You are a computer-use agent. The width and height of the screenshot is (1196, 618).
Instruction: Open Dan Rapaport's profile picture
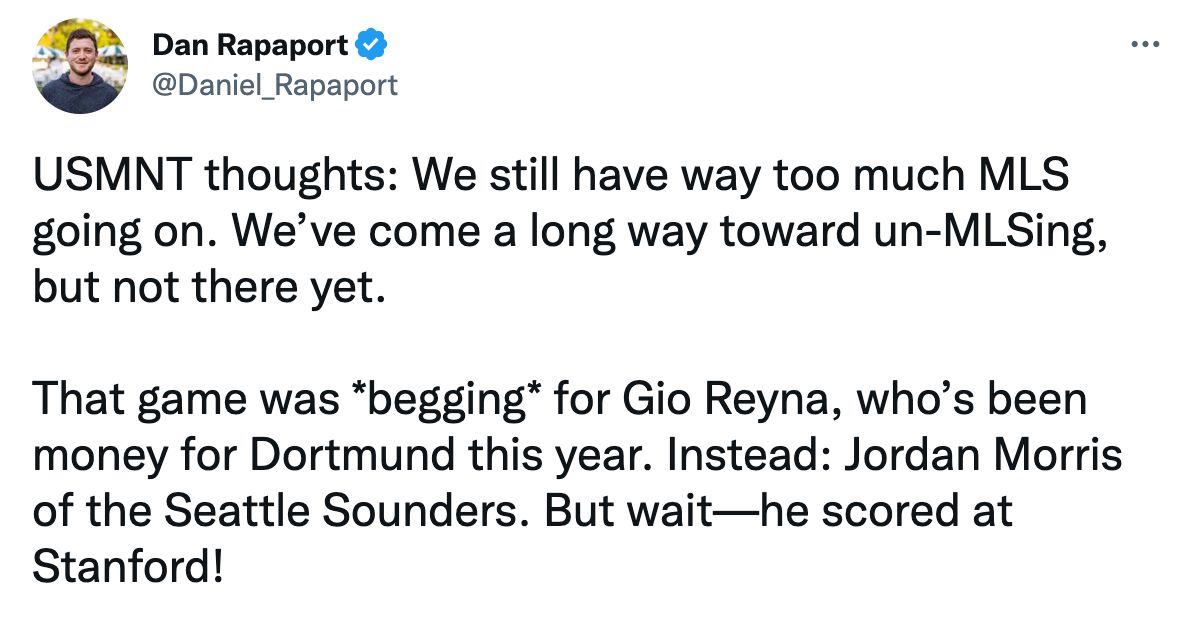tap(81, 65)
